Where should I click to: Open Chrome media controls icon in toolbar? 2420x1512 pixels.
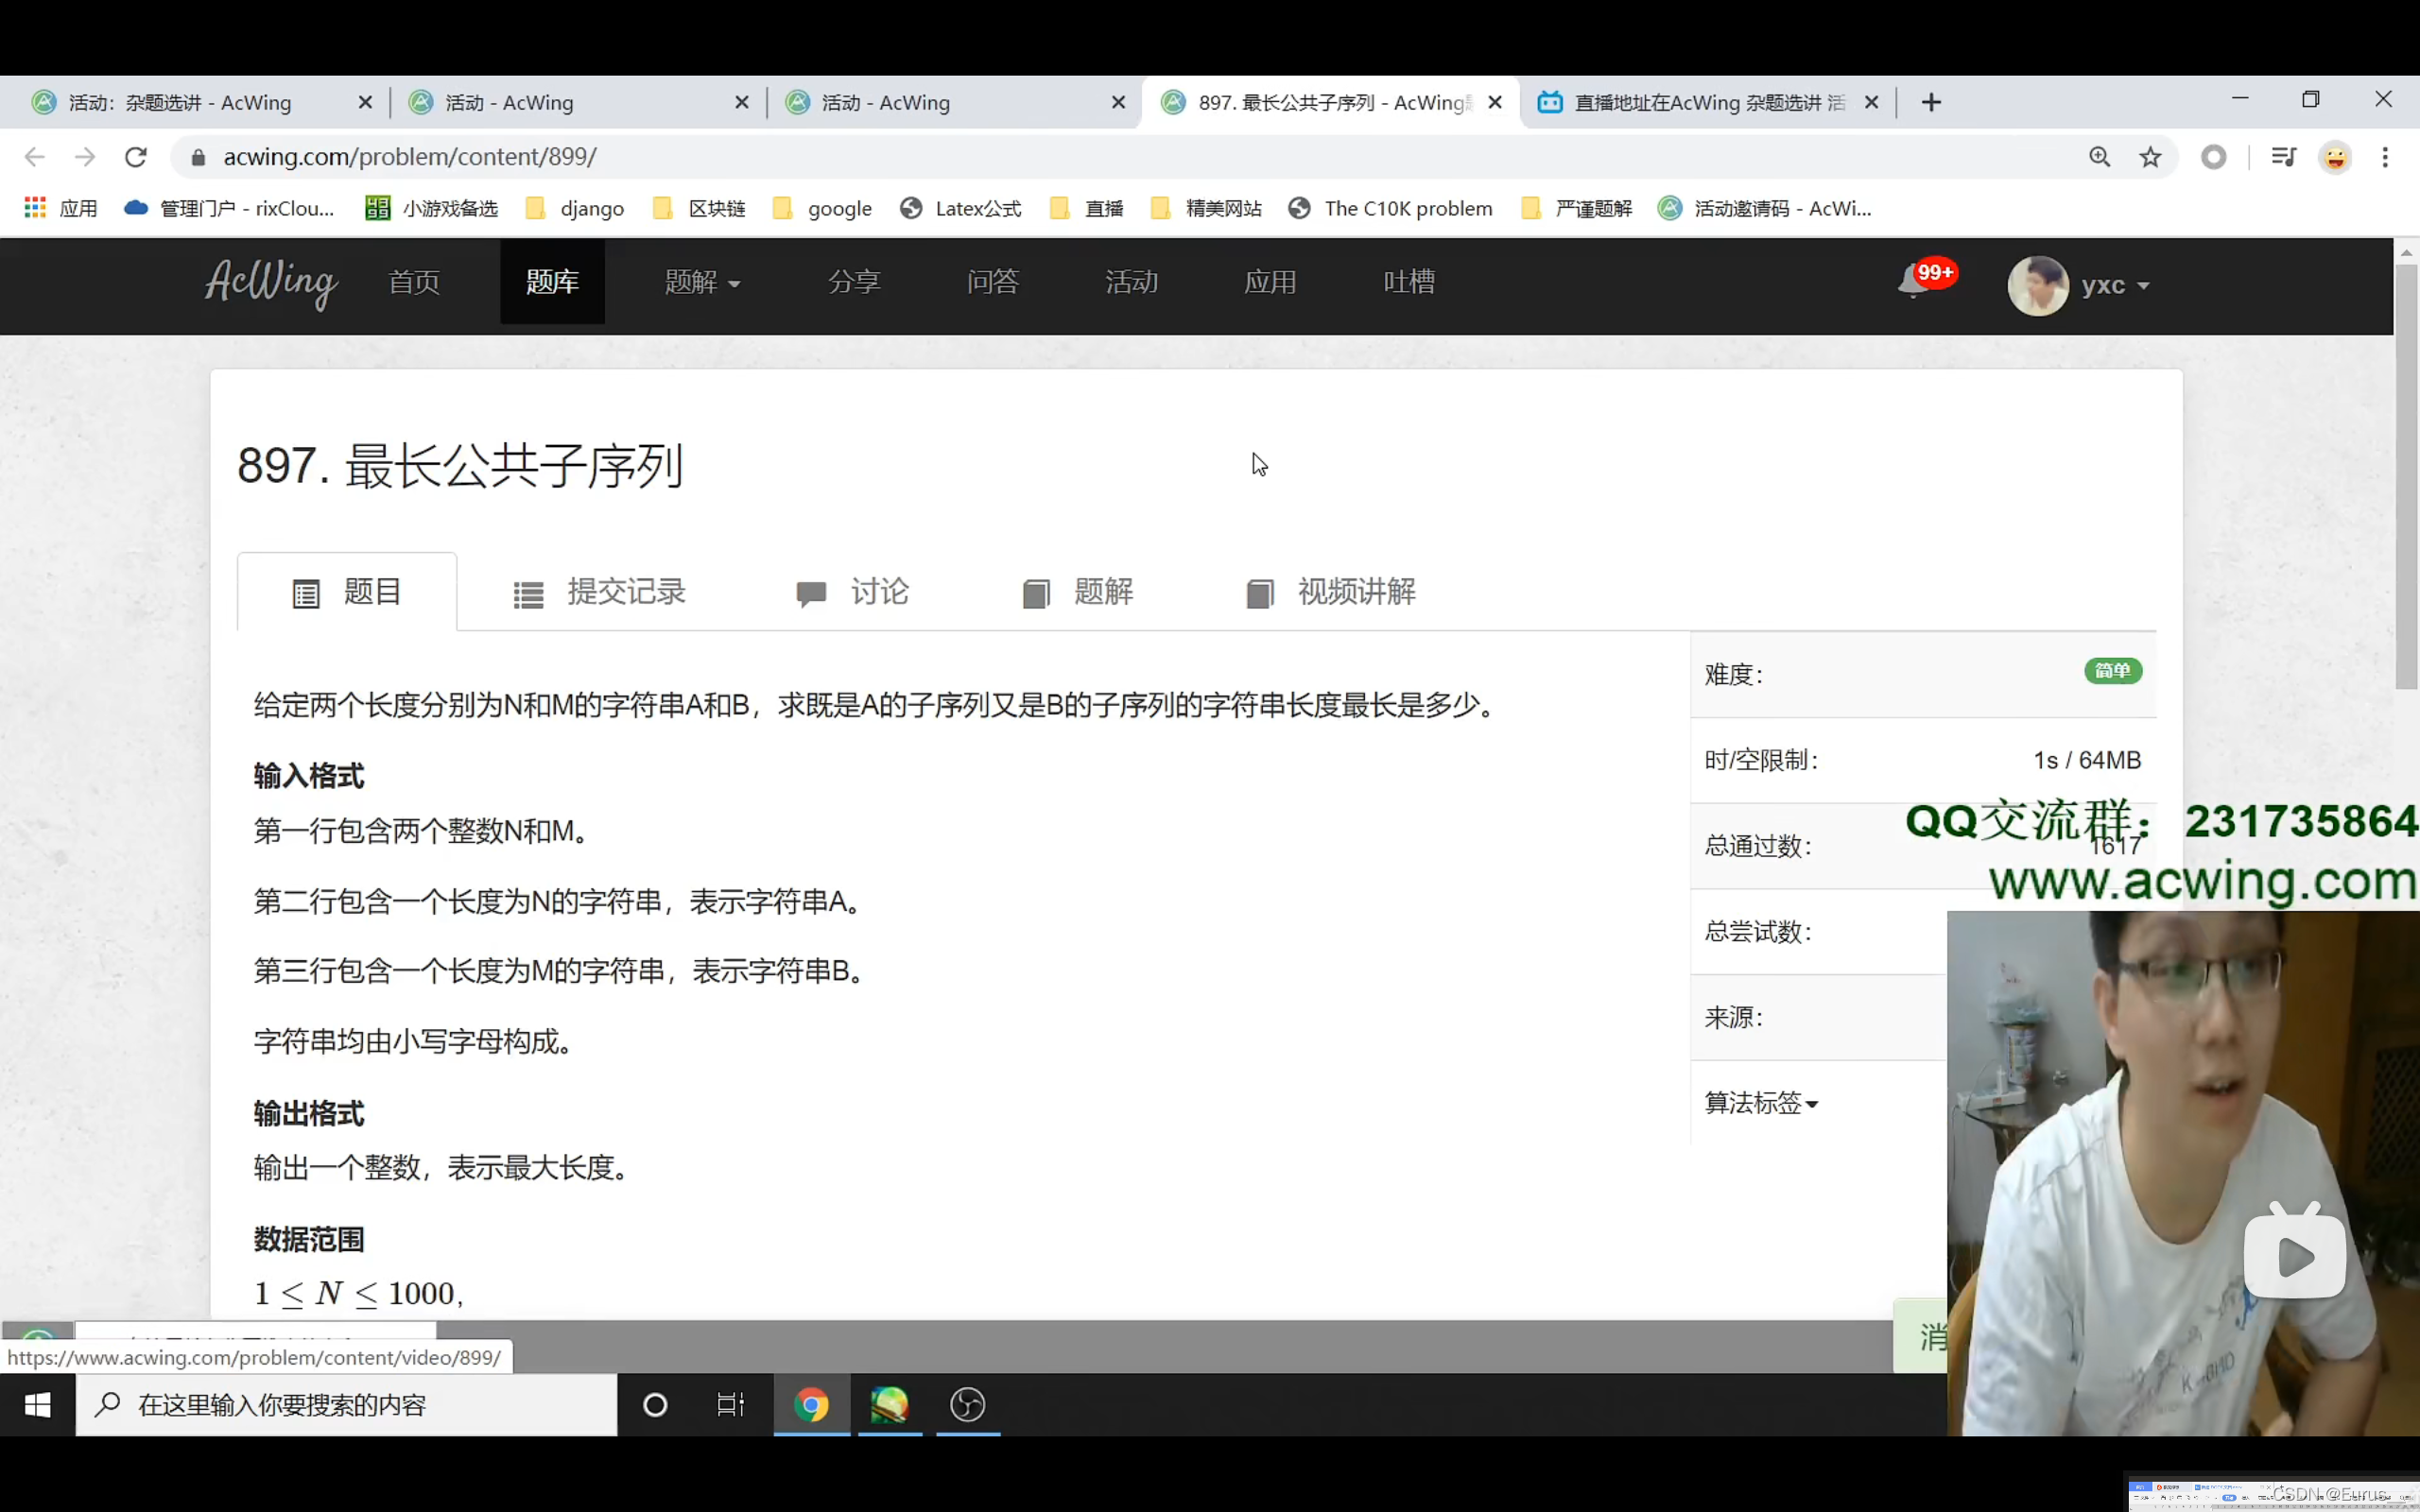[x=2285, y=156]
